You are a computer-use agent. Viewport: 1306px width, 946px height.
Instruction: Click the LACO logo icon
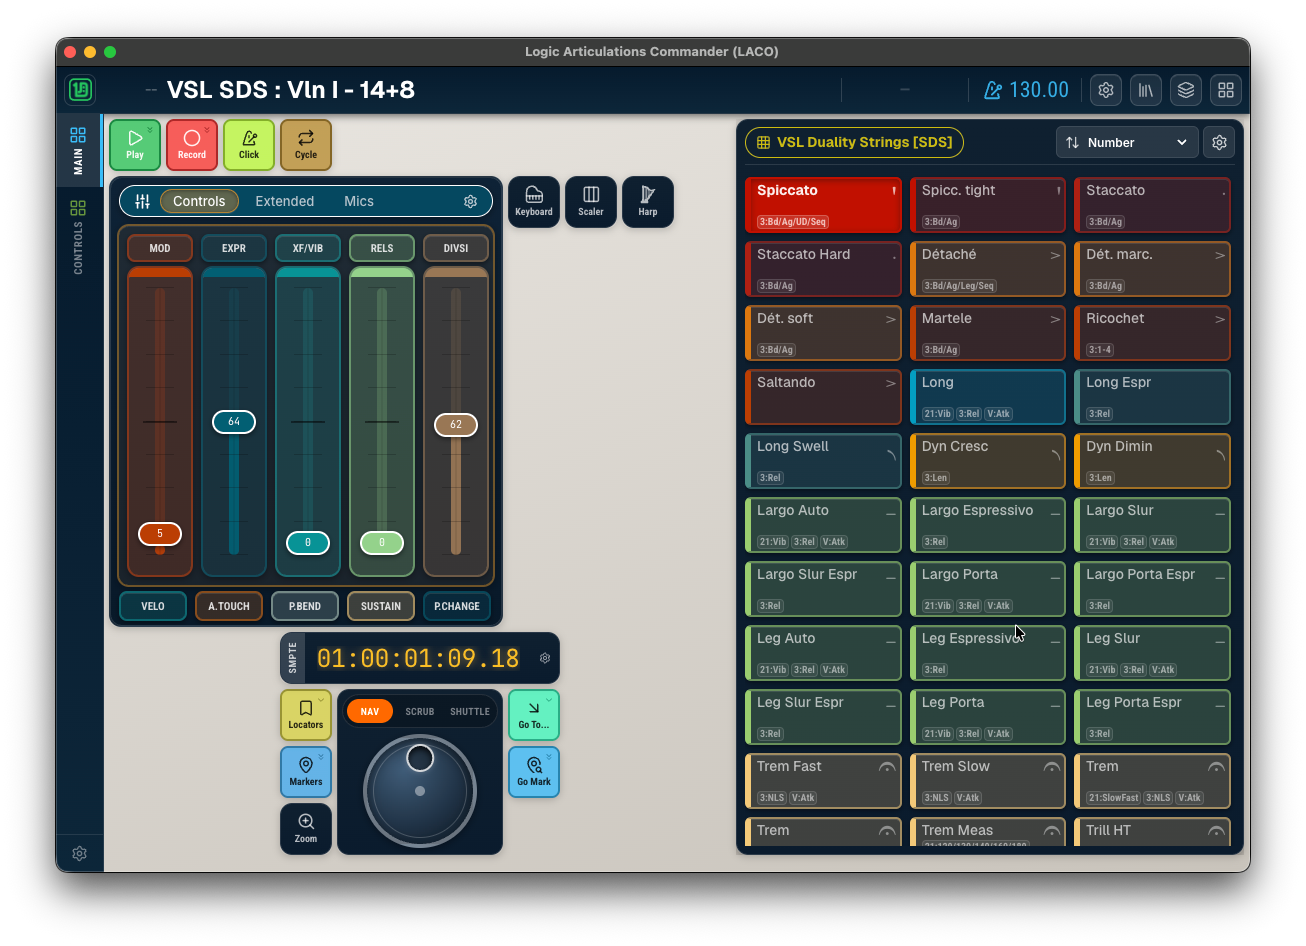pos(81,90)
